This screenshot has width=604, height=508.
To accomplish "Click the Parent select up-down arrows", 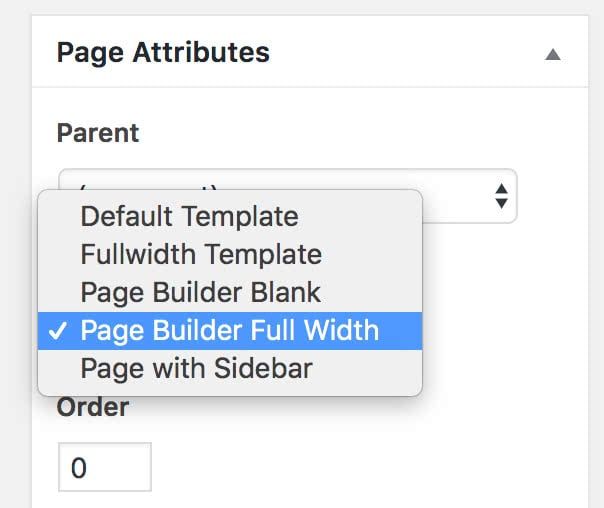I will point(501,195).
